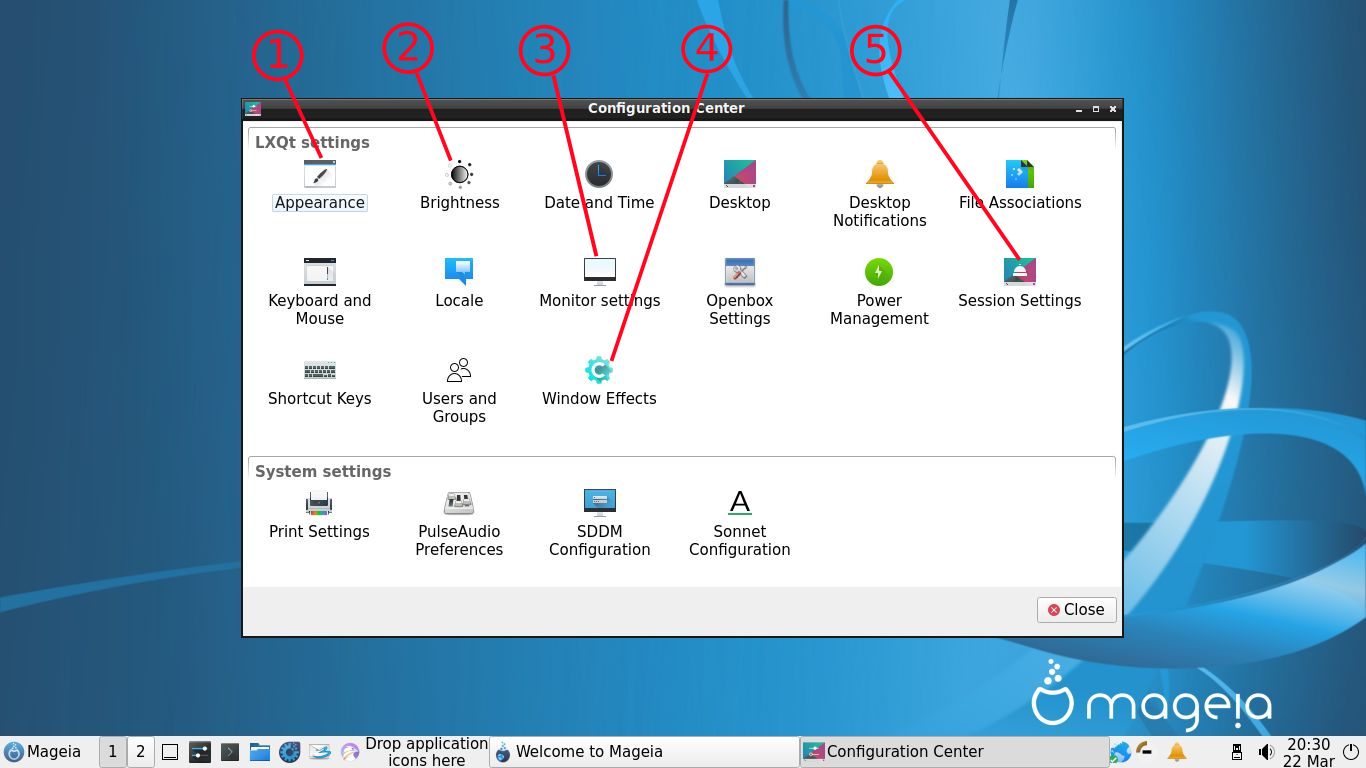The image size is (1366, 768).
Task: Open Mageia Control Center gear icon in panel
Action: (x=290, y=752)
